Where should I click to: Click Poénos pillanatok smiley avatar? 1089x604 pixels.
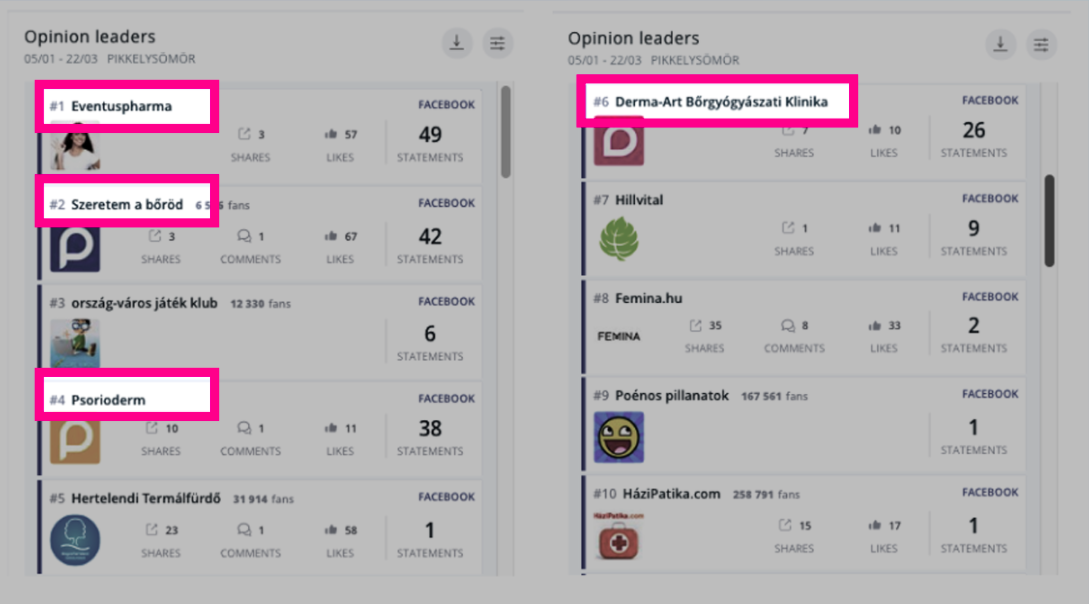(618, 437)
